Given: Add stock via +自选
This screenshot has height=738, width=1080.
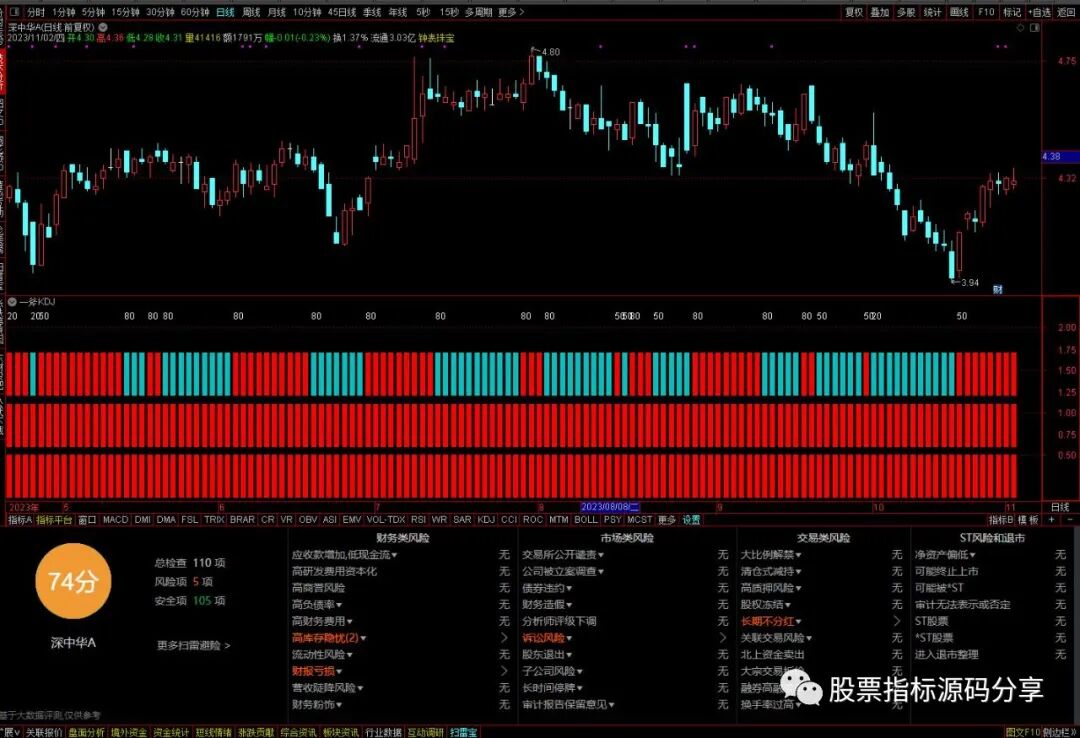Looking at the screenshot, I should (1039, 12).
